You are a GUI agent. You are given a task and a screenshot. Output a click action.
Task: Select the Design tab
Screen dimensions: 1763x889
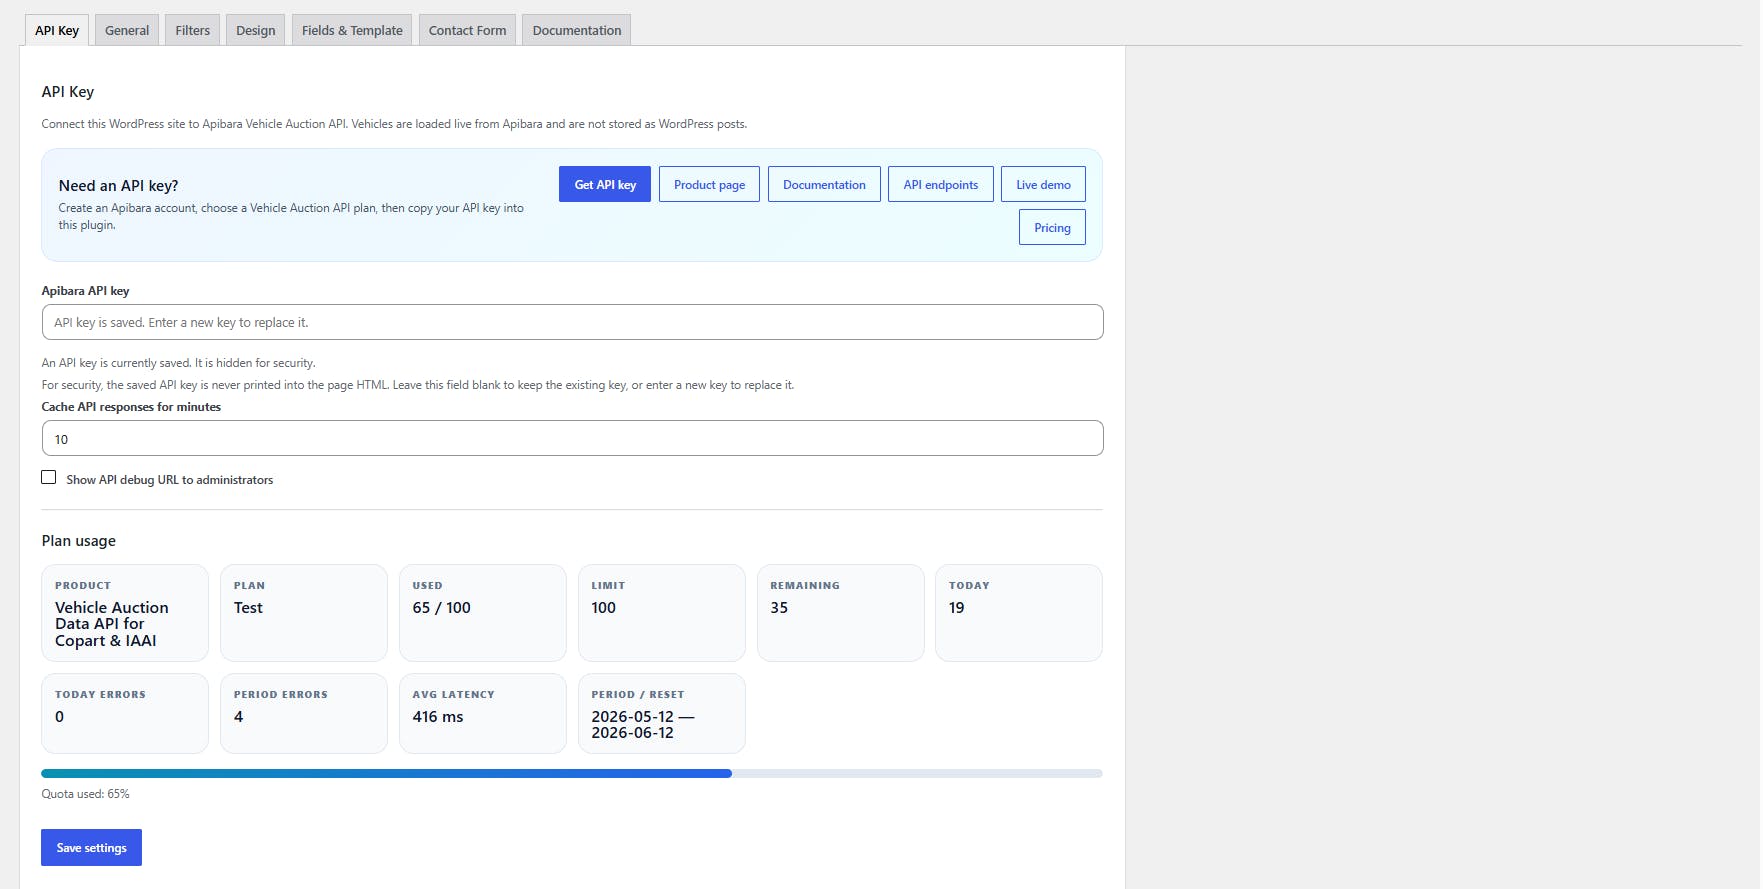click(x=256, y=30)
